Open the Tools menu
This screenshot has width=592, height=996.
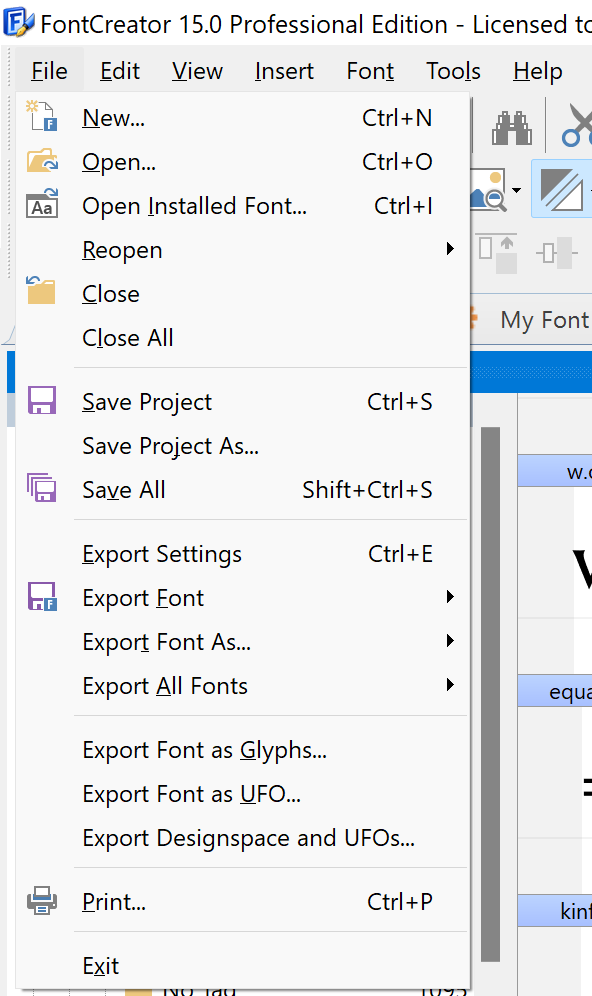tap(453, 71)
